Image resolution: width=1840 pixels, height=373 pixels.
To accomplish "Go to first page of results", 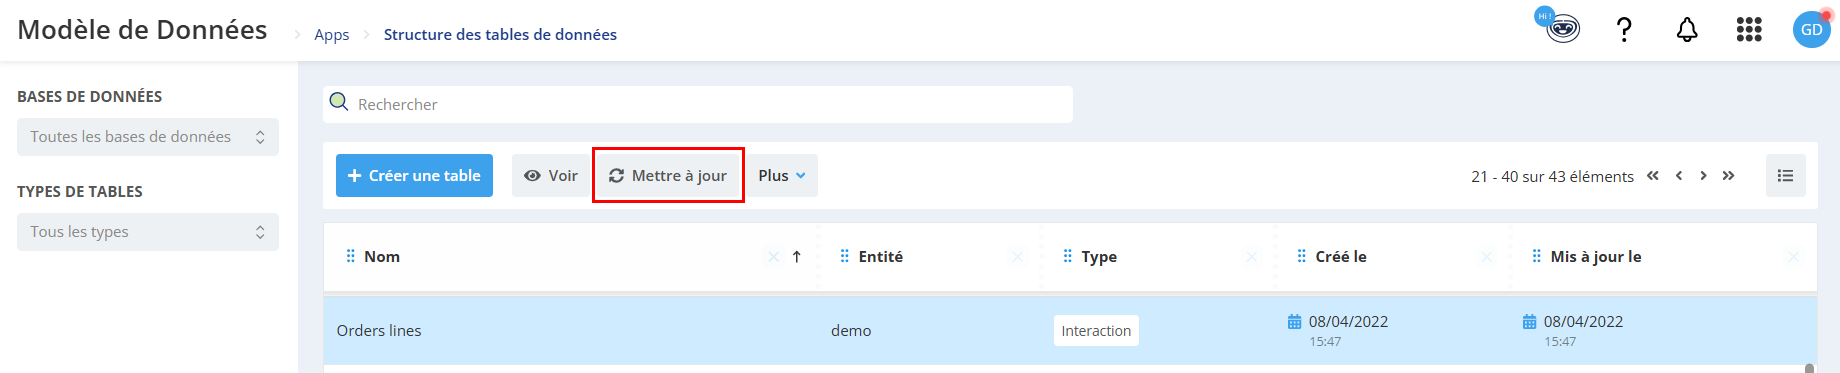I will (1653, 176).
